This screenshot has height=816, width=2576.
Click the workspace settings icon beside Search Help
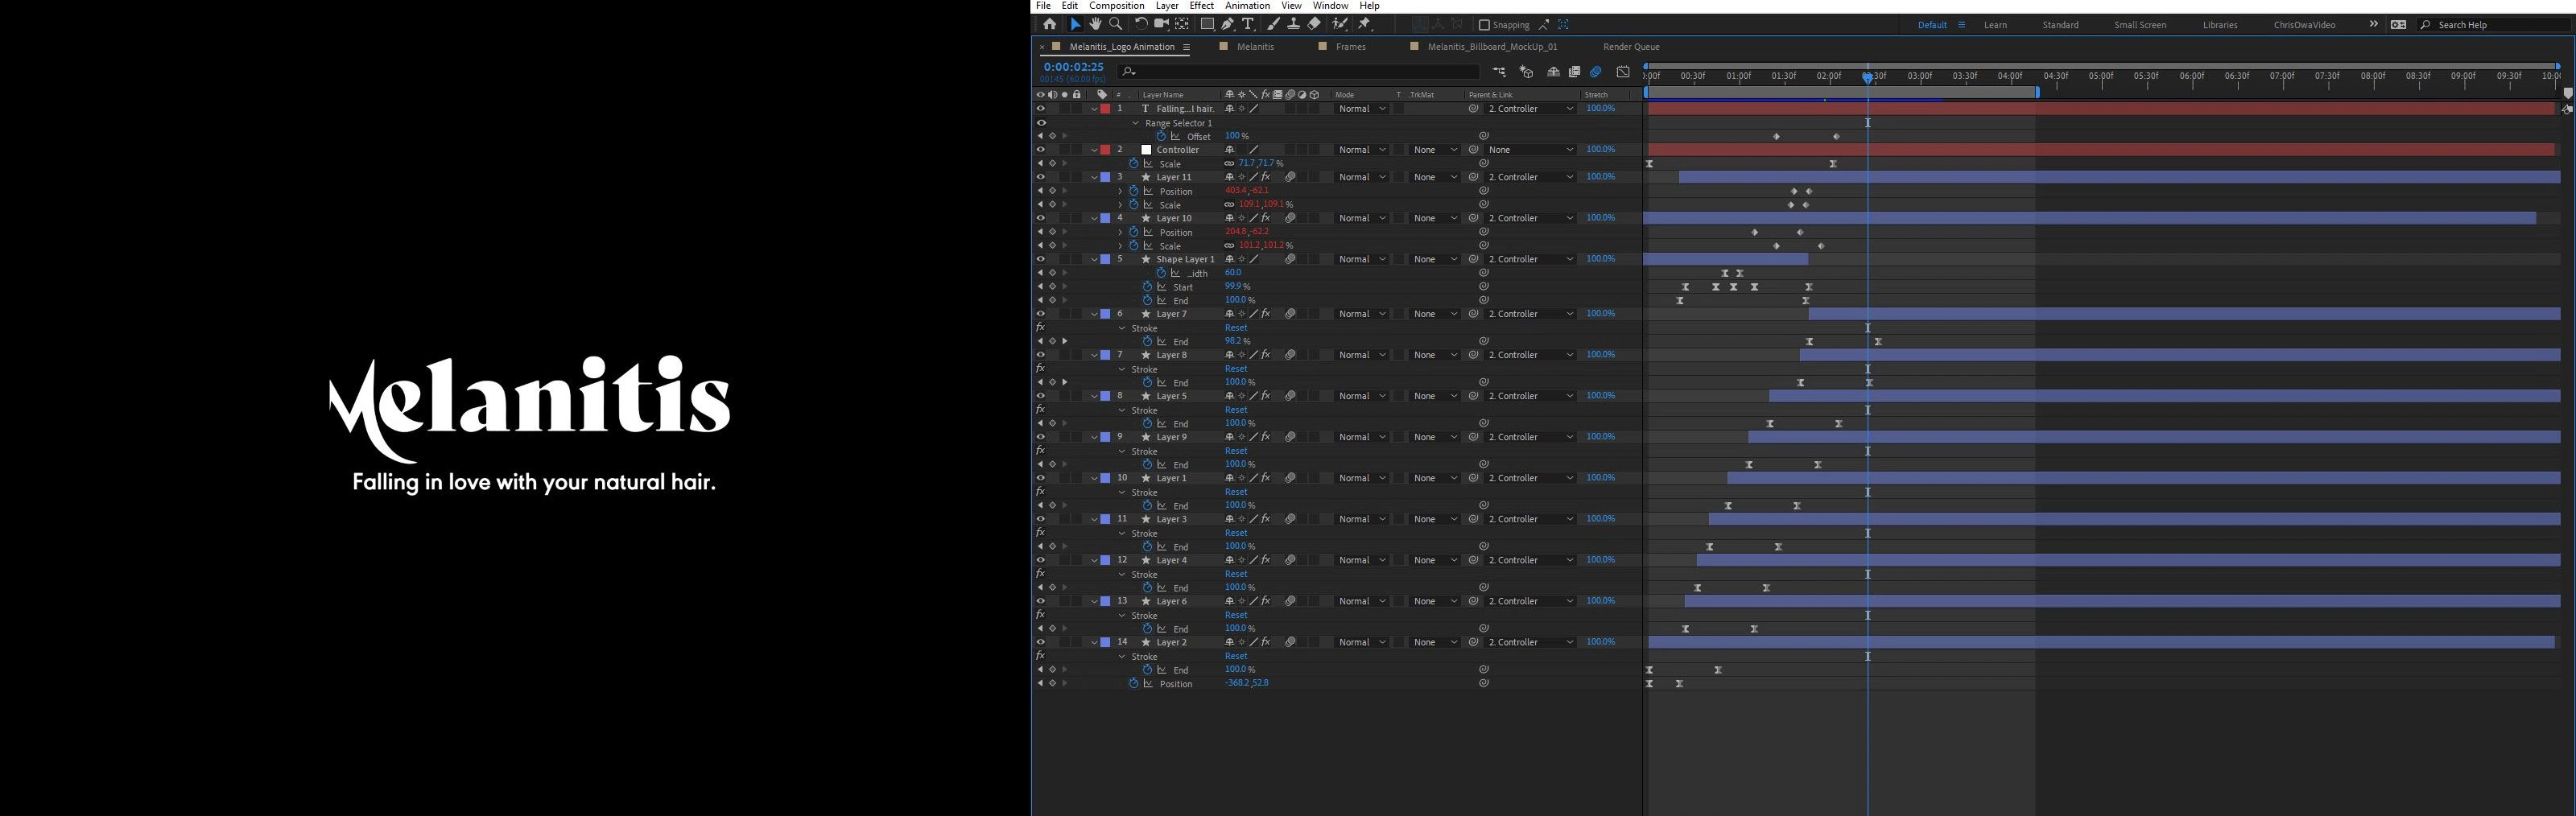coord(2398,25)
